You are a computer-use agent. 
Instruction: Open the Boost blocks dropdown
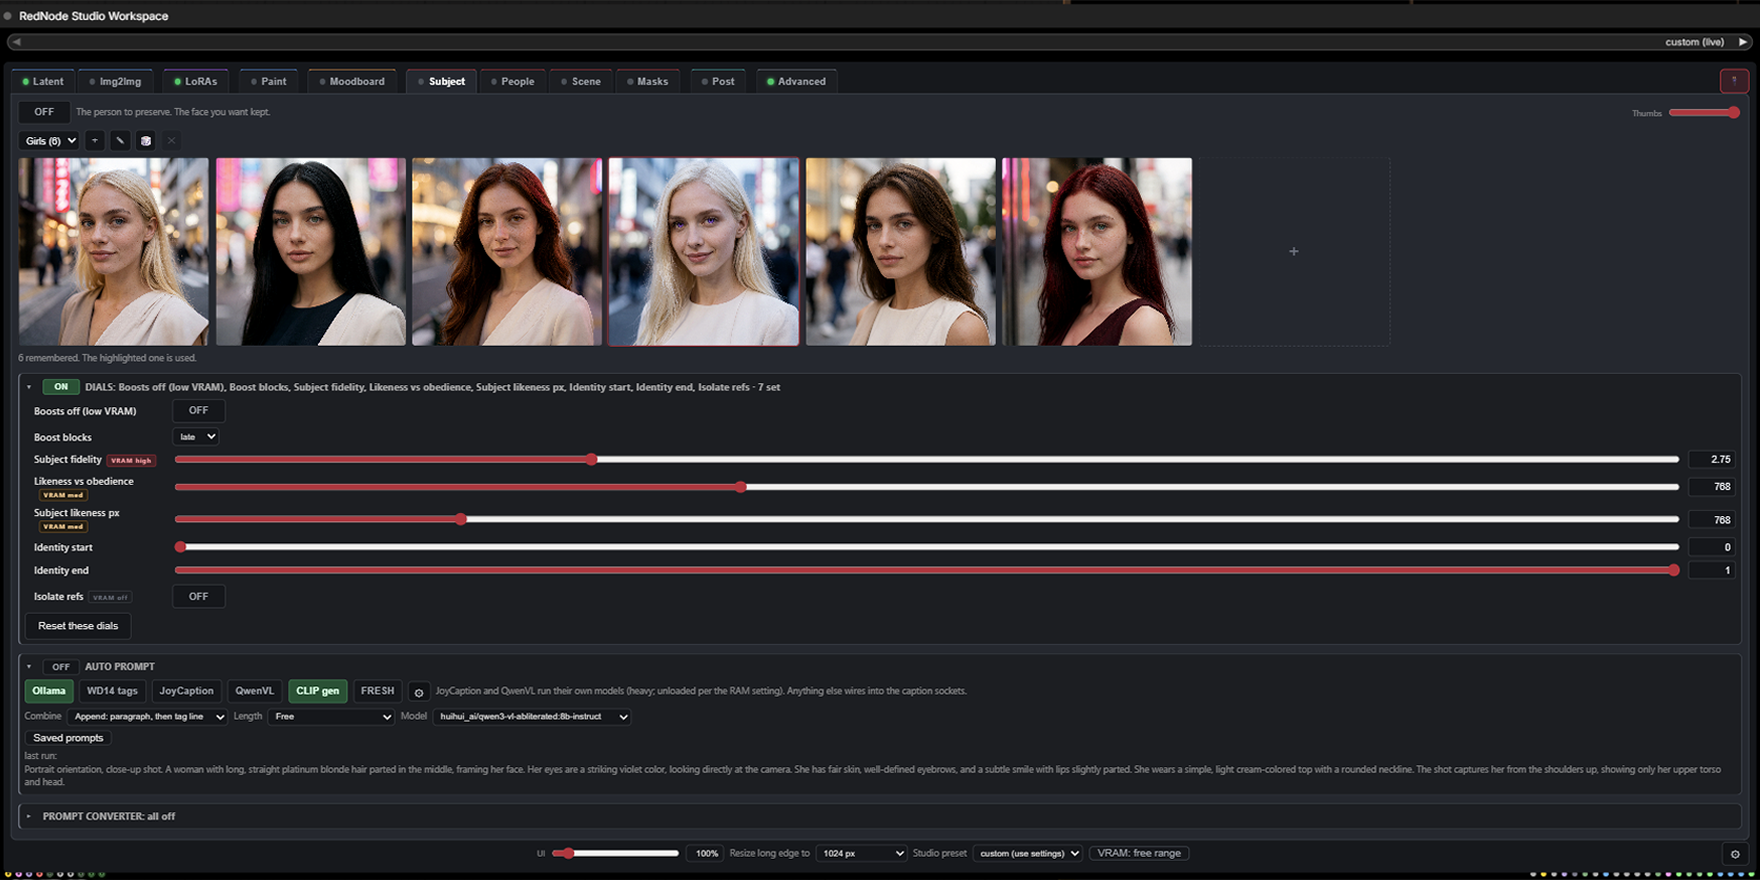coord(196,437)
